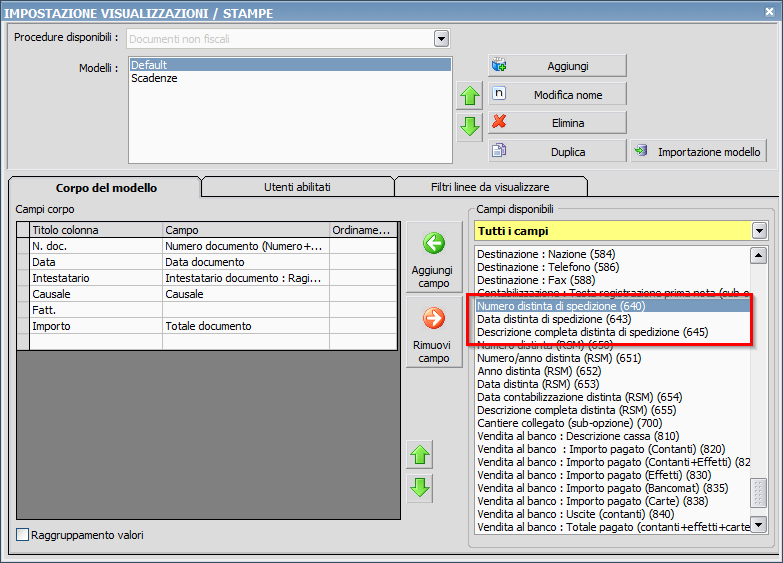Switch to the Corpo del modello tab
This screenshot has width=783, height=563.
(x=106, y=188)
